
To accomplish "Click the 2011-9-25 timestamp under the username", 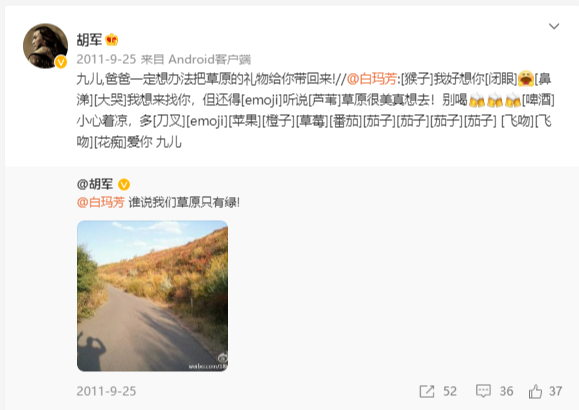I will coord(106,59).
